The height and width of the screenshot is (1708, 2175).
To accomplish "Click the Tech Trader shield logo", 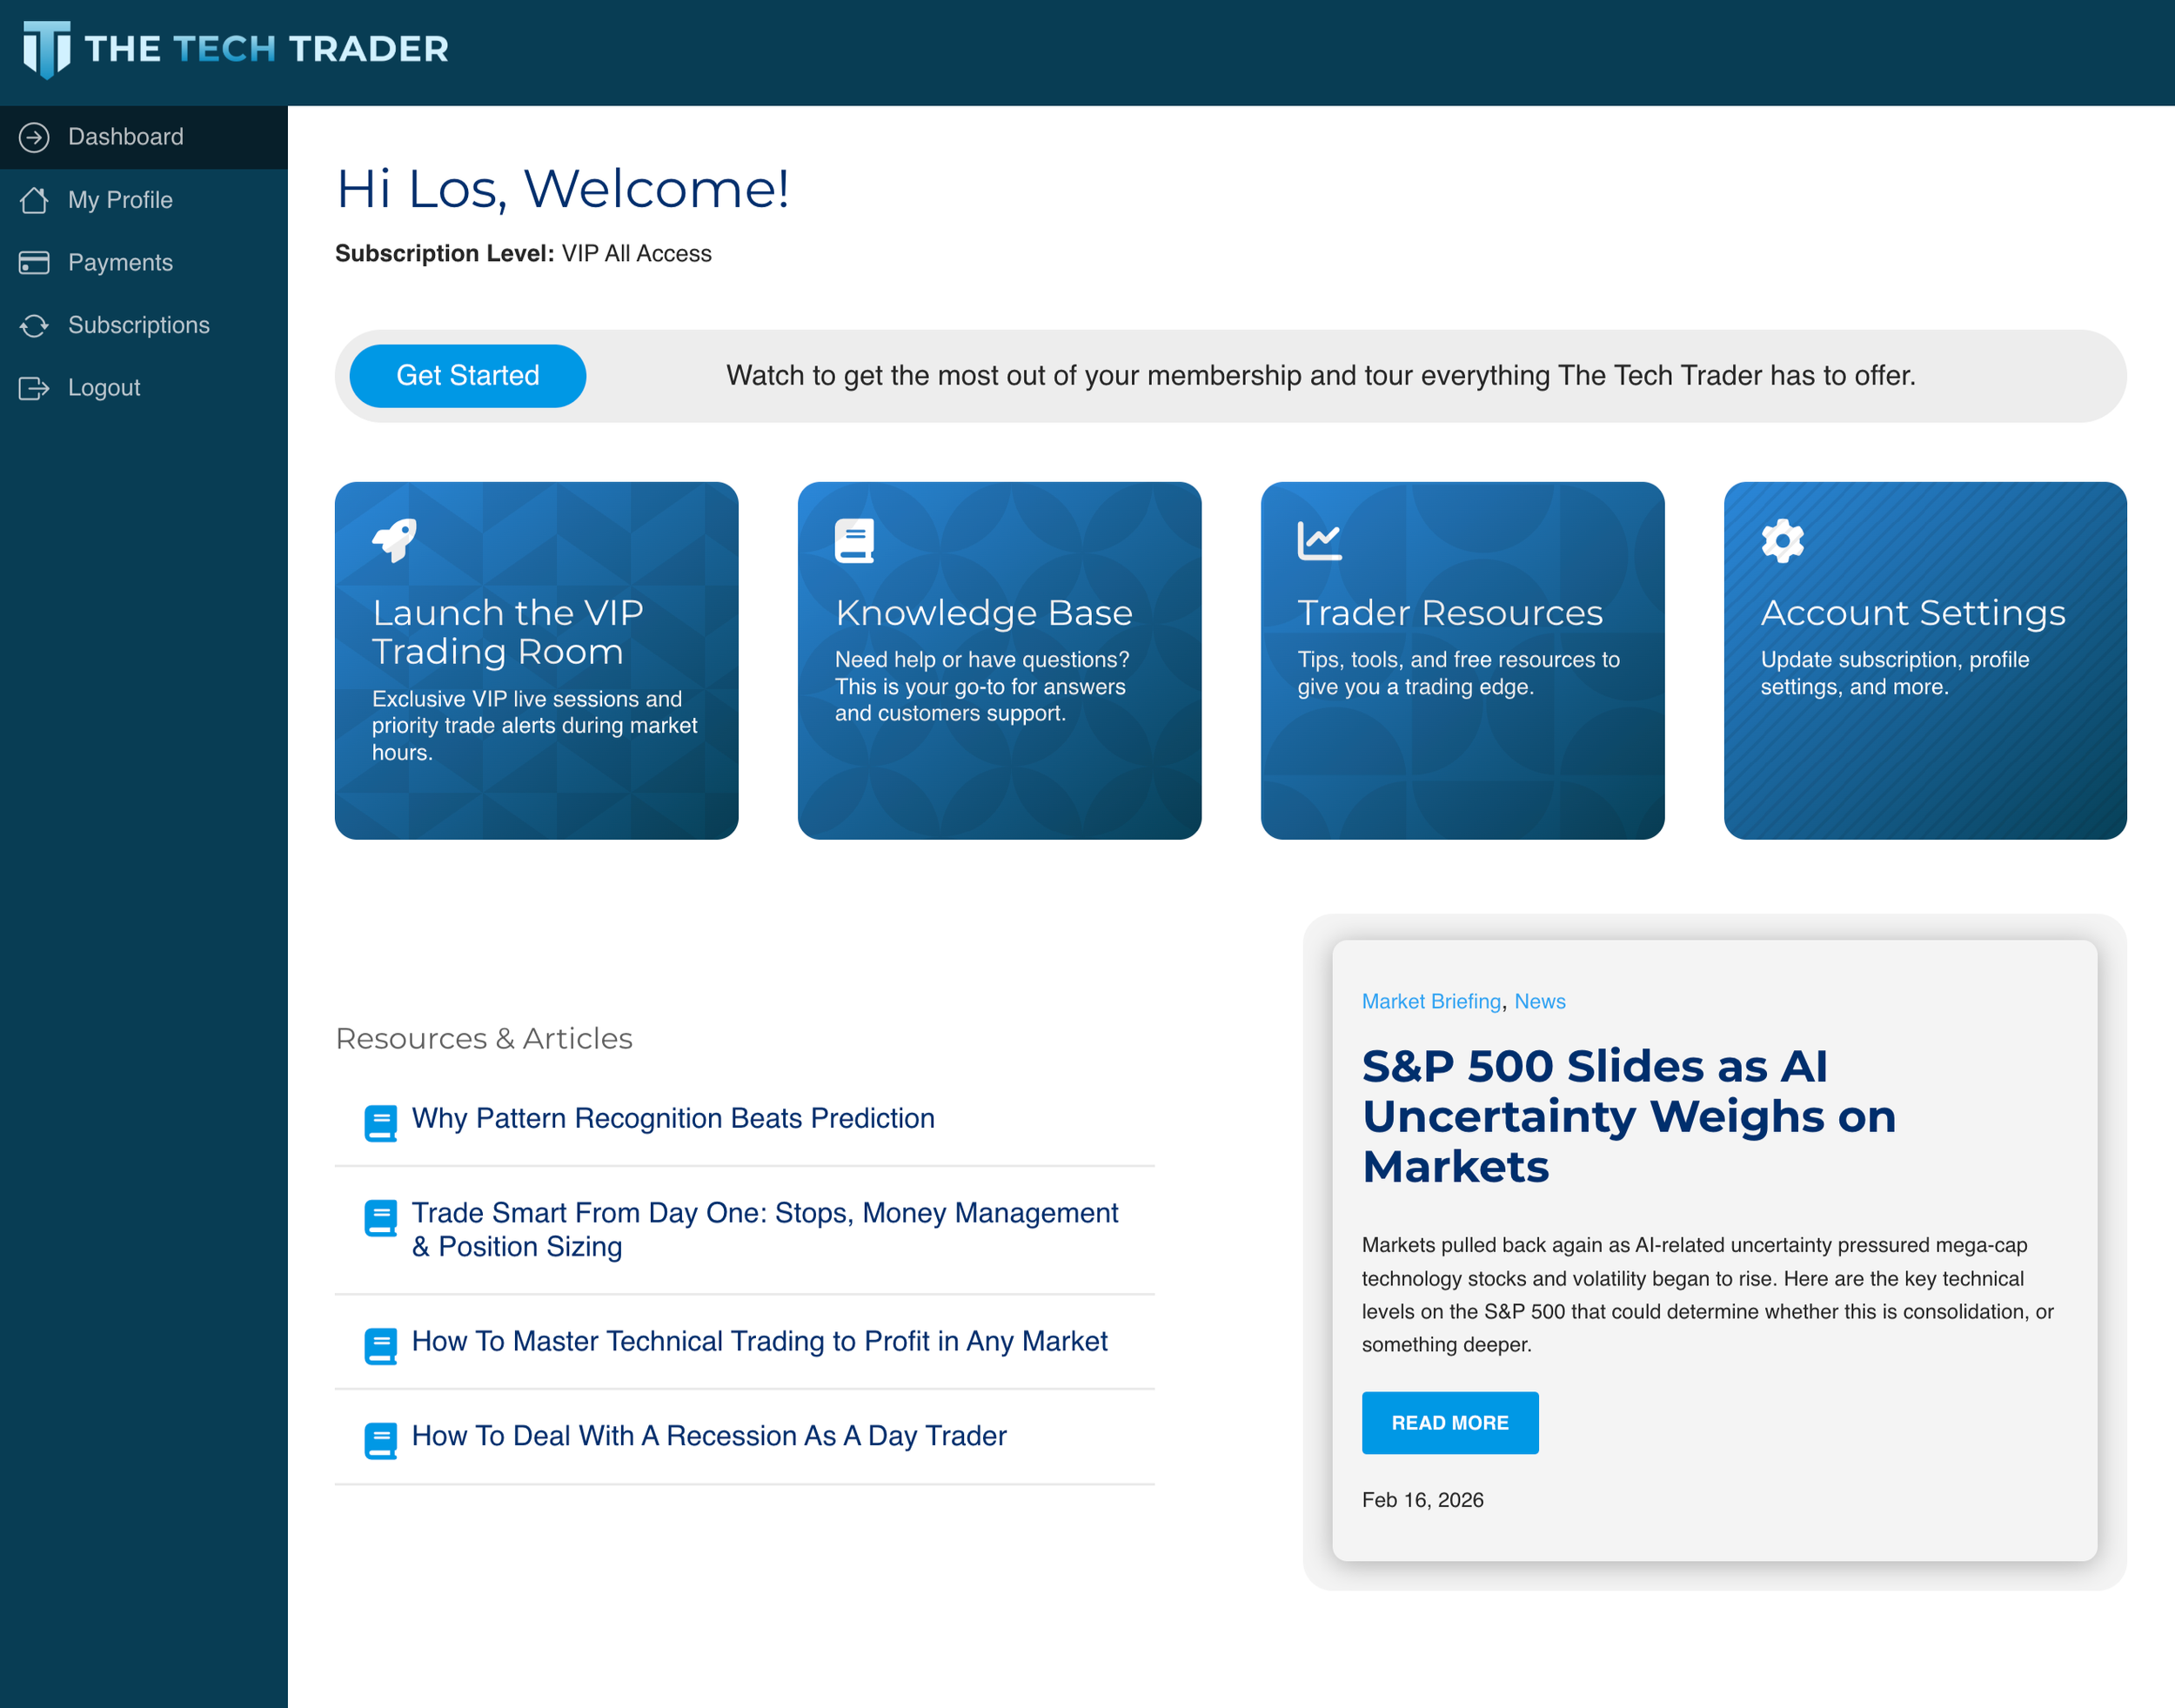I will [x=47, y=49].
